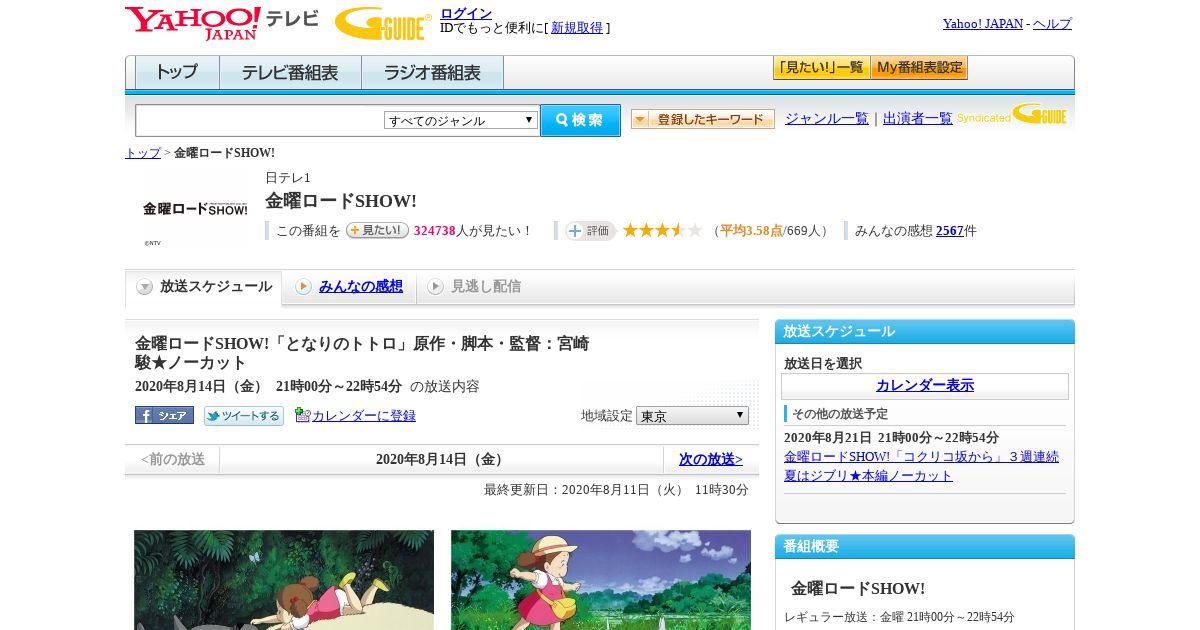1200x630 pixels.
Task: Click the 金曜ロードSHOW! program logo image
Action: pyautogui.click(x=195, y=209)
